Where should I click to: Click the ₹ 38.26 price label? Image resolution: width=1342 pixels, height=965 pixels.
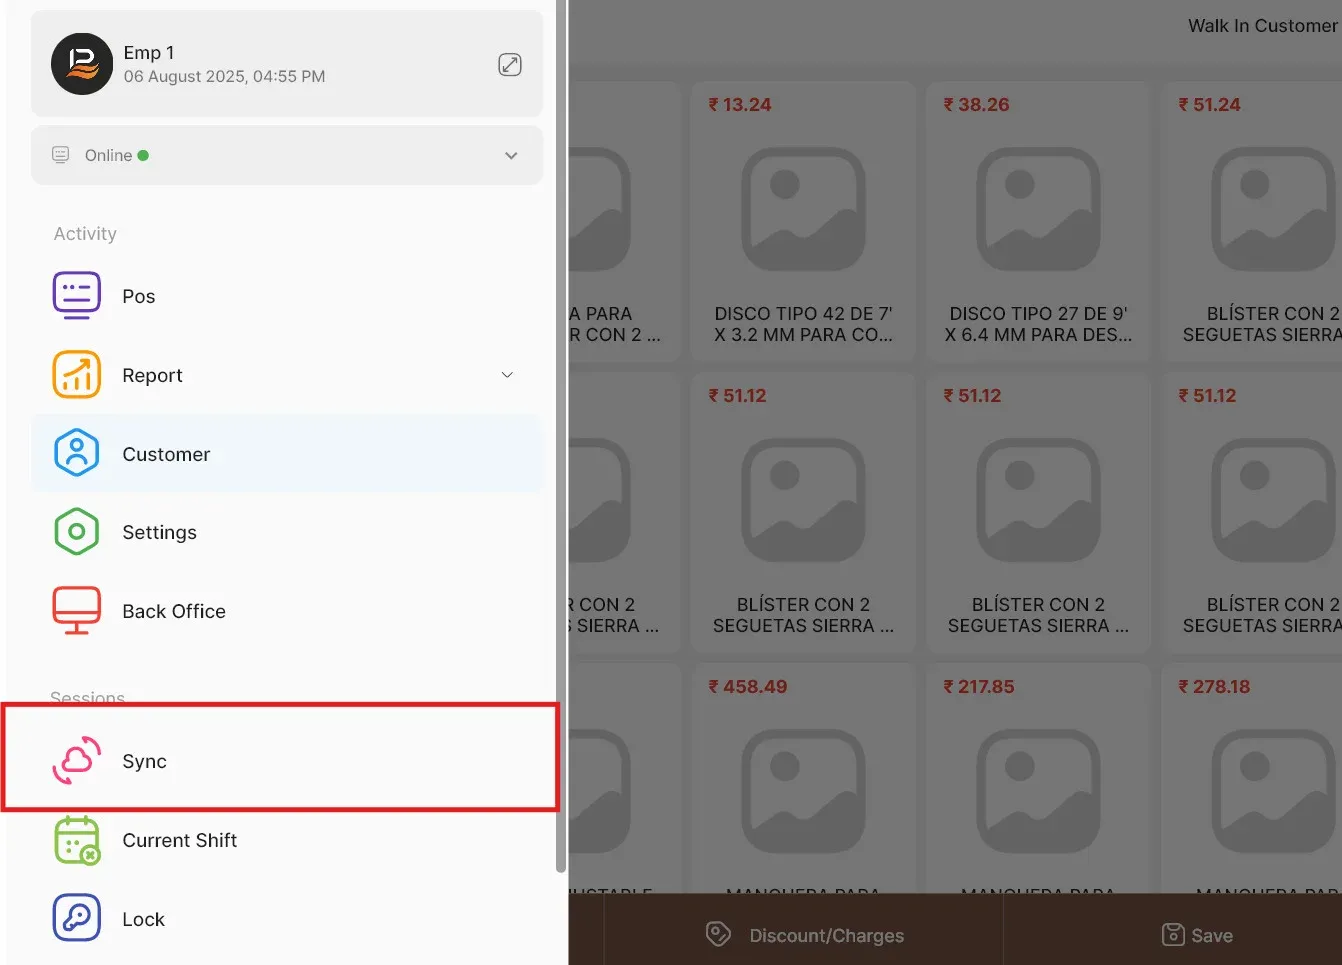976,105
